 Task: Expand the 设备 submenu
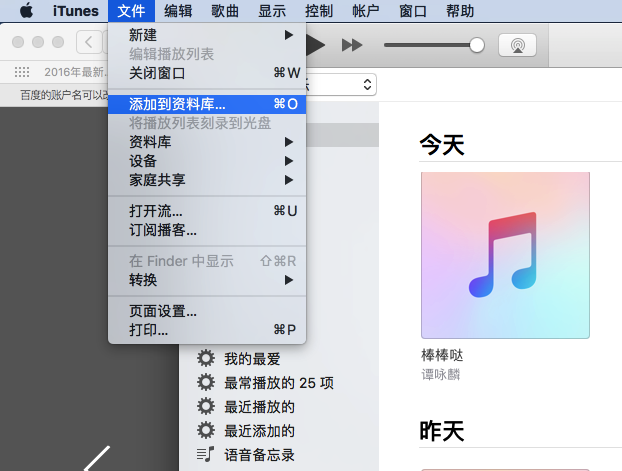(207, 161)
